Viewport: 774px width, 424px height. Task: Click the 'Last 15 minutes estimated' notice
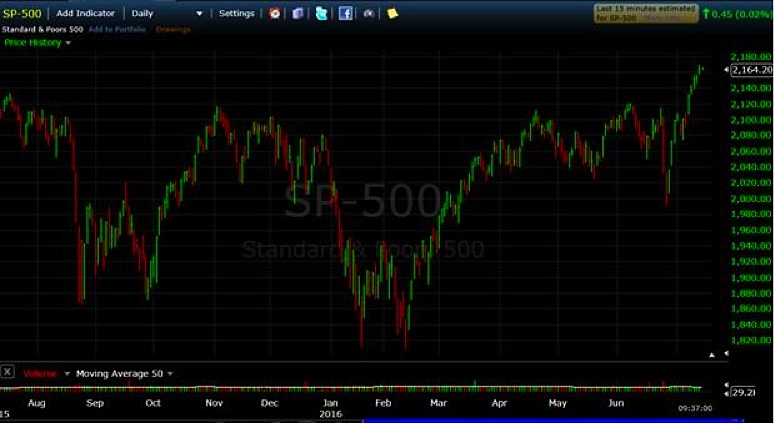[x=646, y=13]
